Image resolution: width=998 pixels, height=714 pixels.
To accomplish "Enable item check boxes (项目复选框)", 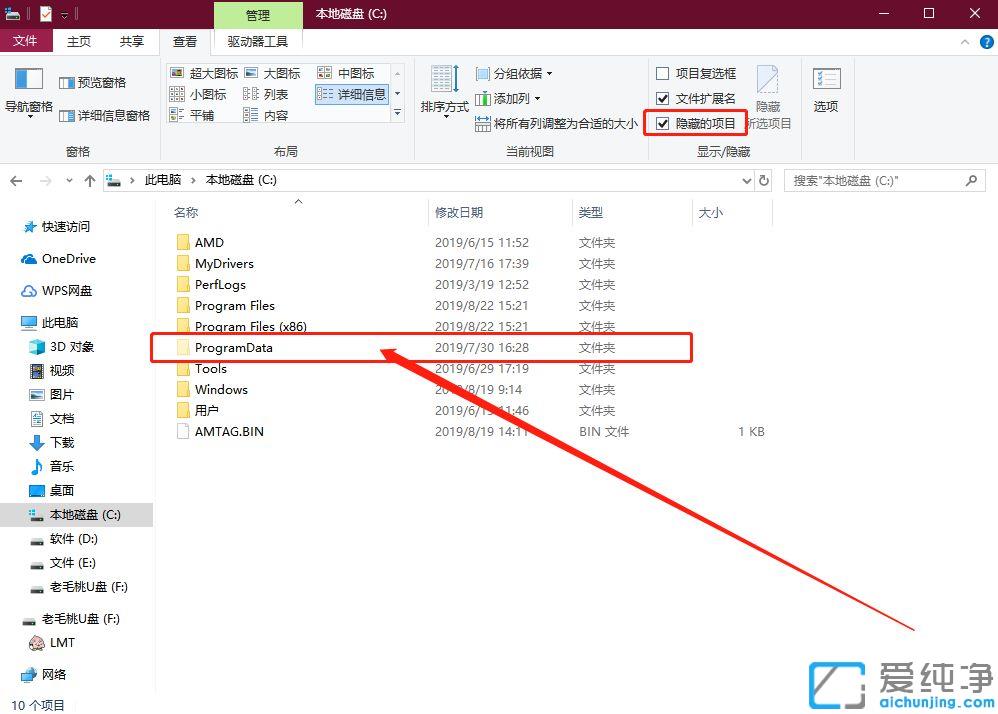I will [663, 72].
